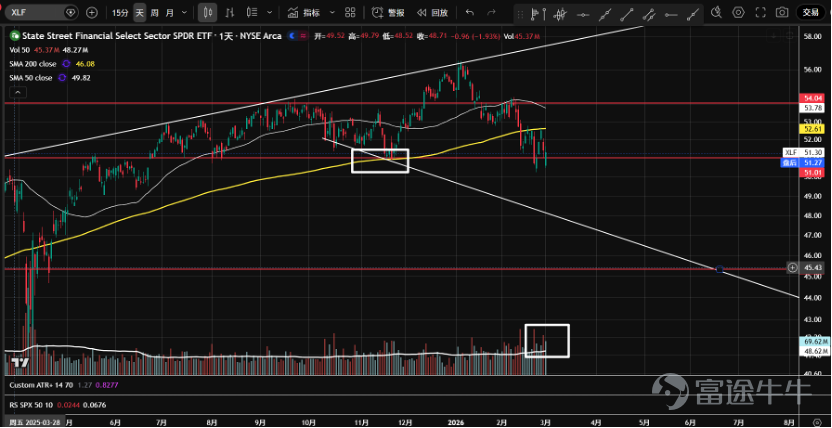Screen dimensions: 832x428
Task: Select the ray drawing tool
Action: pyautogui.click(x=692, y=15)
